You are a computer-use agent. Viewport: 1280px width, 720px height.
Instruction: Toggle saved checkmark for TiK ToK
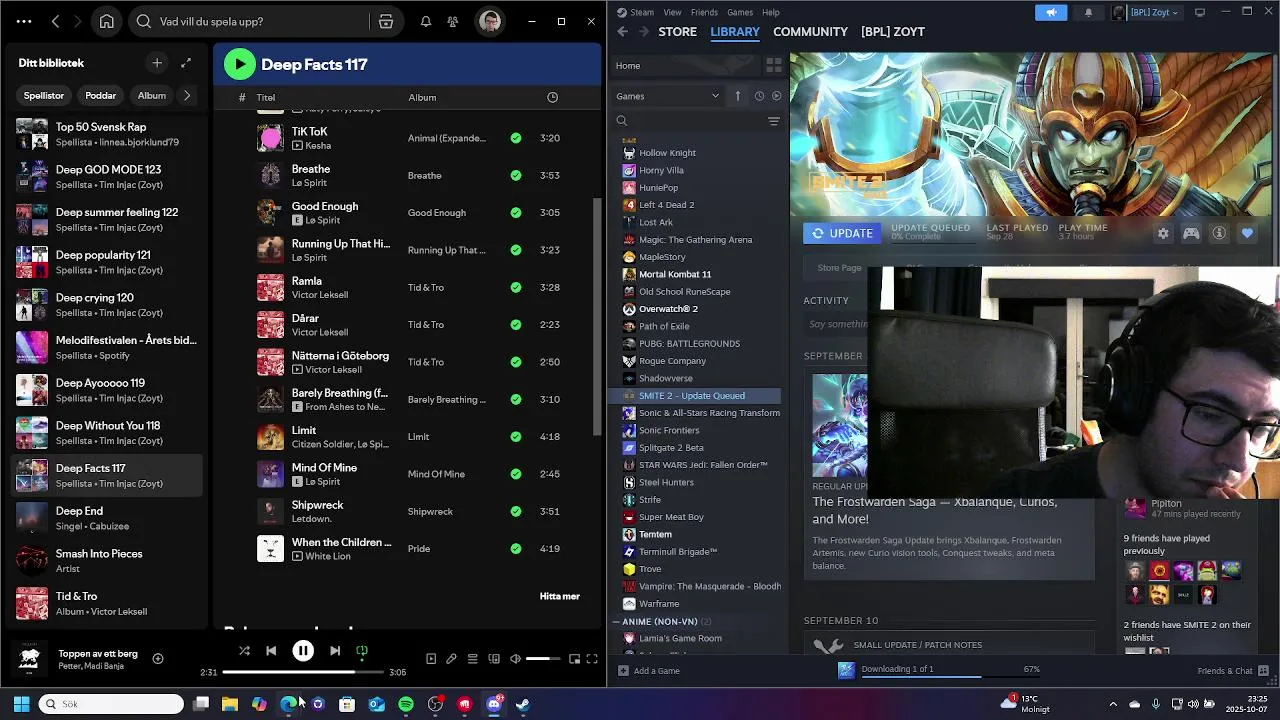(516, 138)
